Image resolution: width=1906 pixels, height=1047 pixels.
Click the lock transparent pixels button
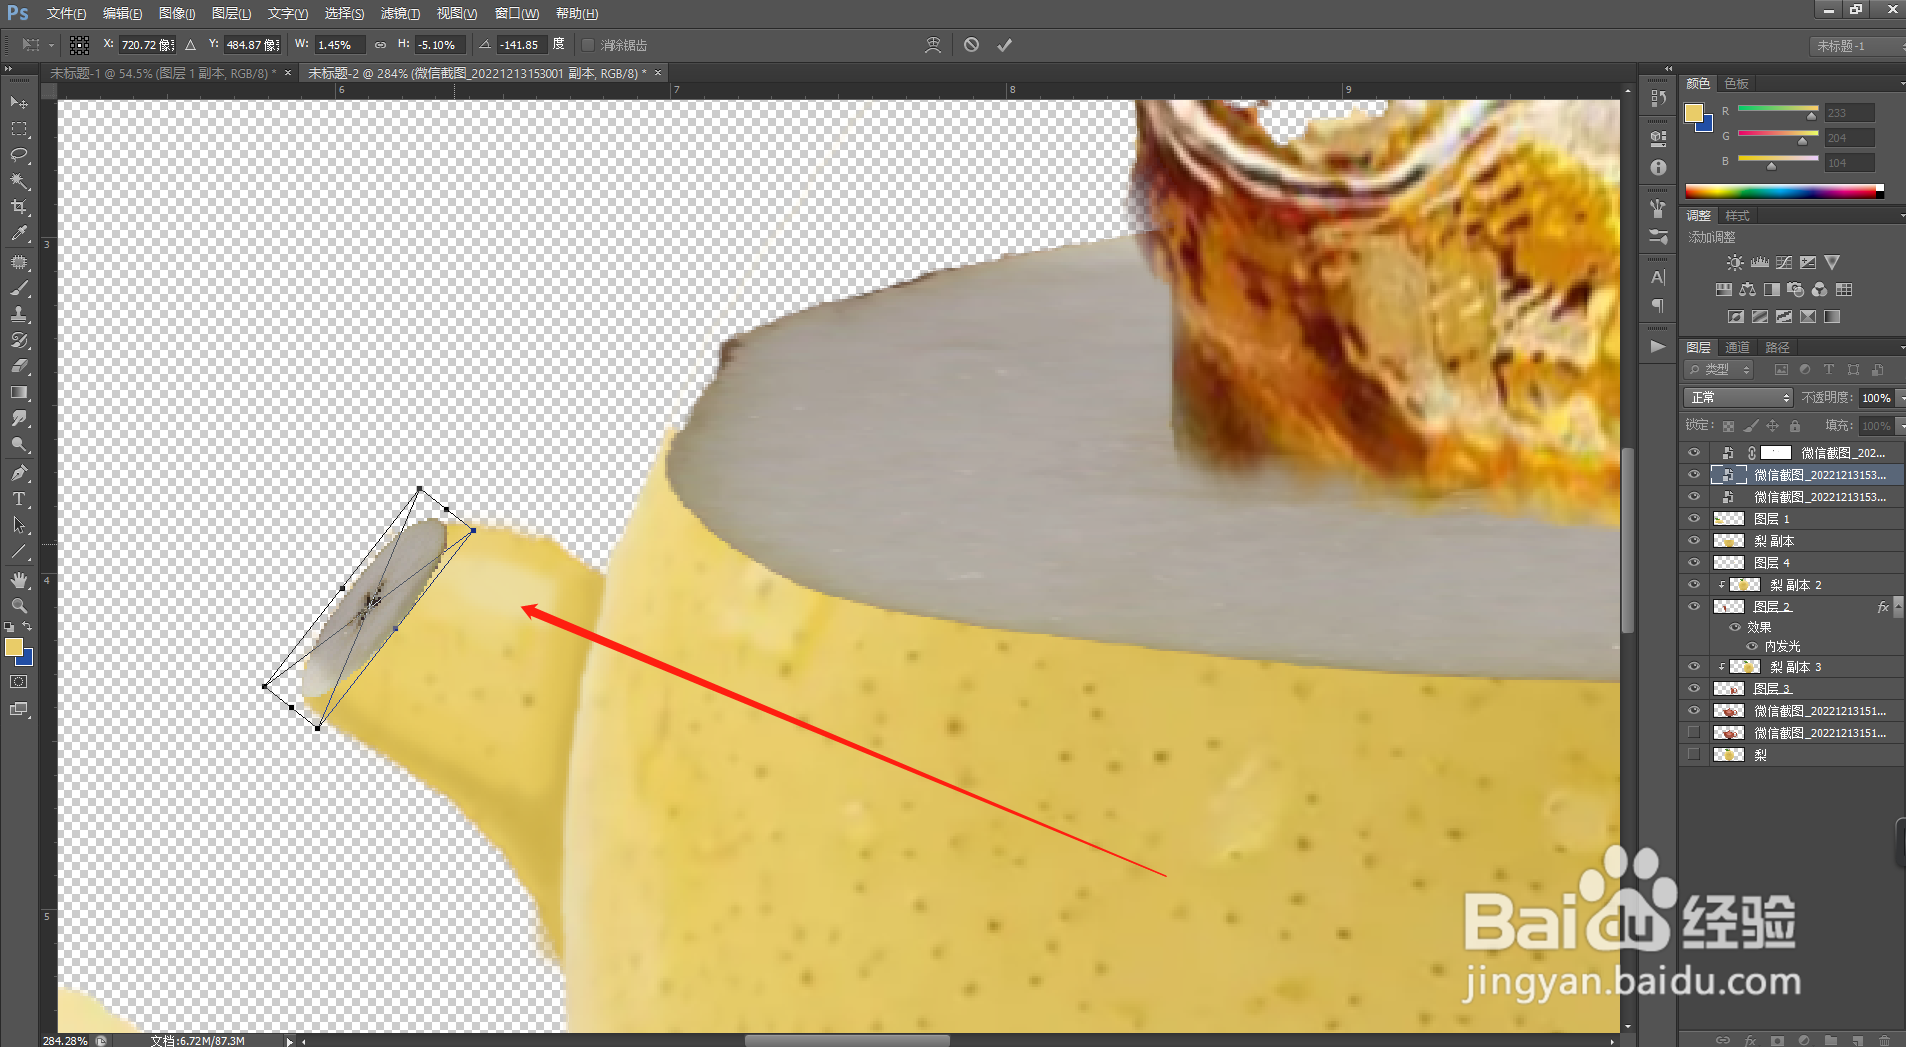(1728, 426)
